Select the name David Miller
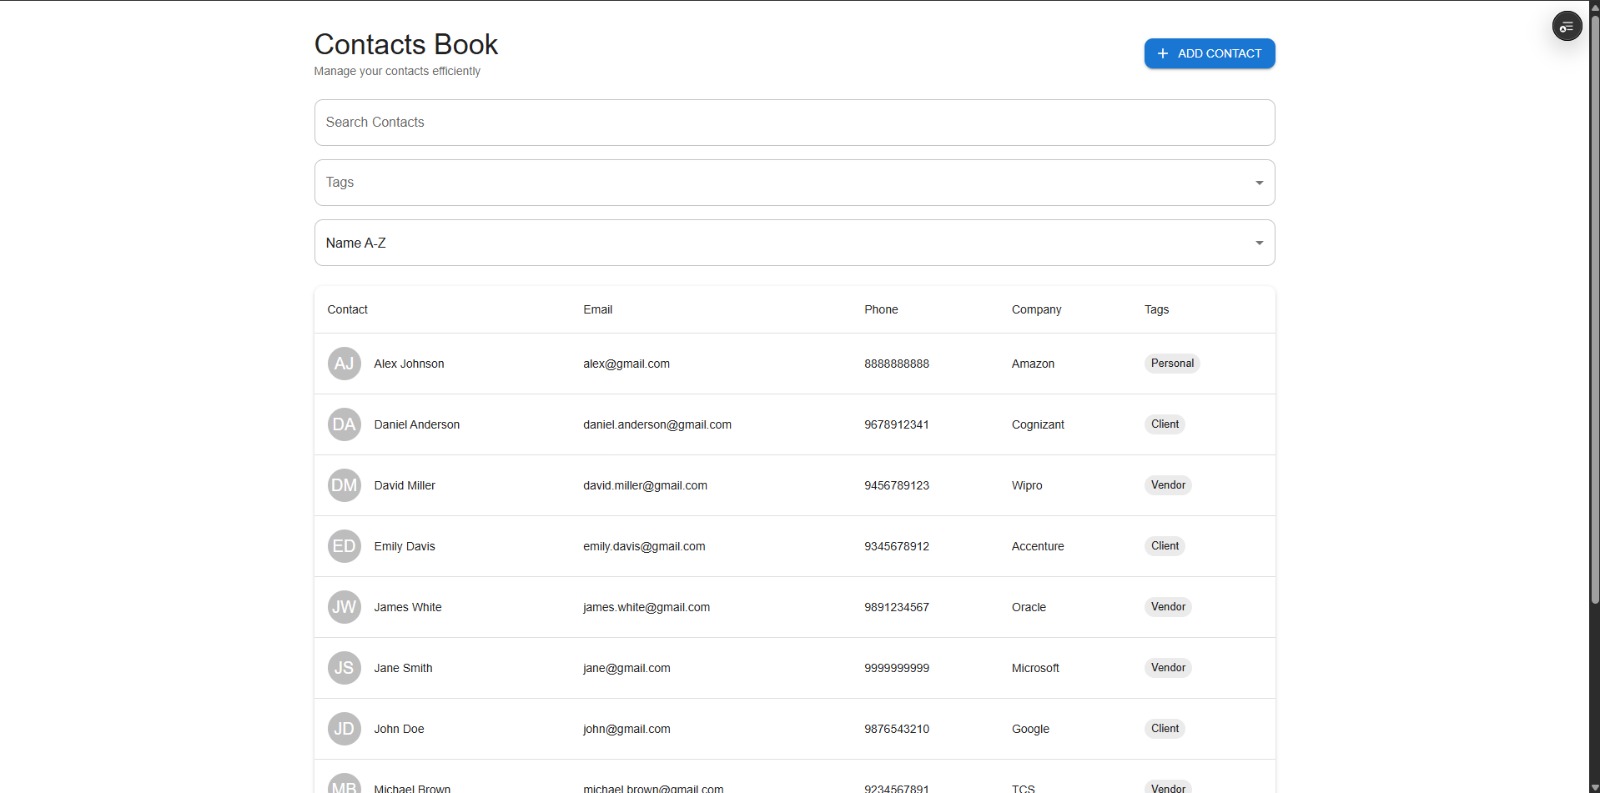This screenshot has width=1600, height=793. (404, 486)
